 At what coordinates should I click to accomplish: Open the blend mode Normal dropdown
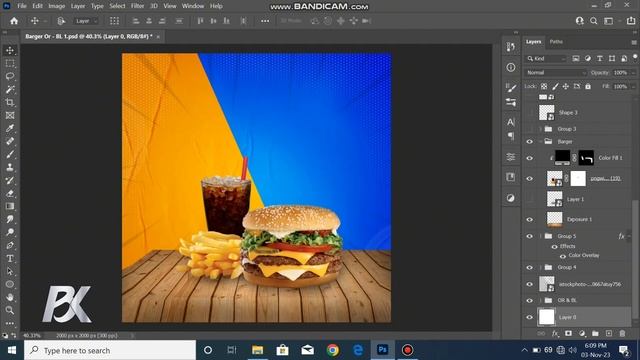click(x=556, y=73)
